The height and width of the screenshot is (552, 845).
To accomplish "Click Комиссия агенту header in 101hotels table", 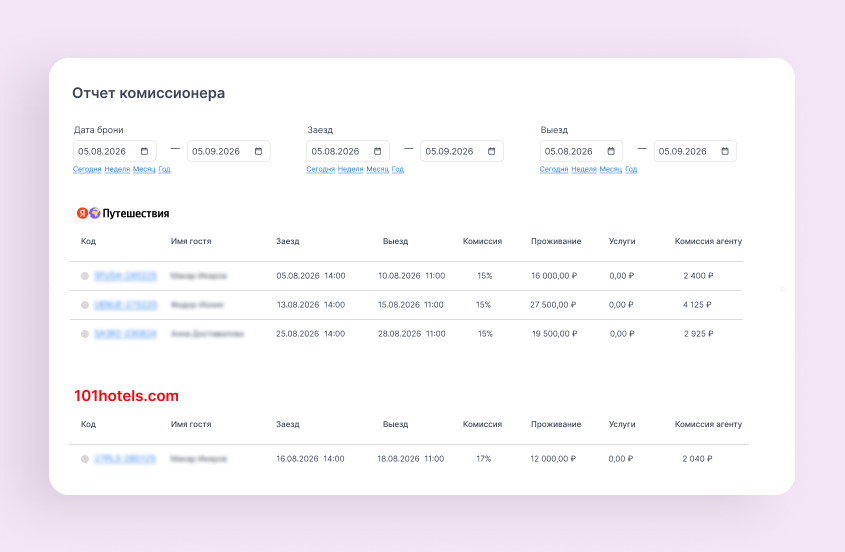I will pyautogui.click(x=709, y=424).
